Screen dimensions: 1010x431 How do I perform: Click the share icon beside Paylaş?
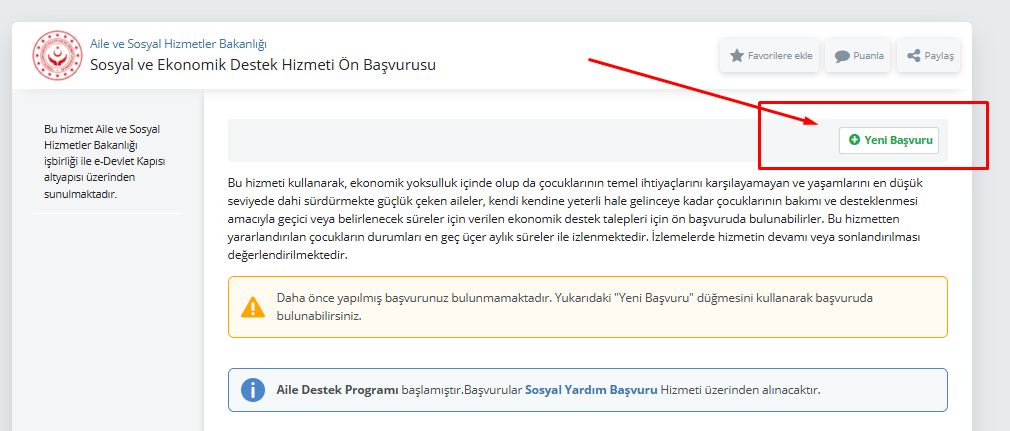click(913, 56)
